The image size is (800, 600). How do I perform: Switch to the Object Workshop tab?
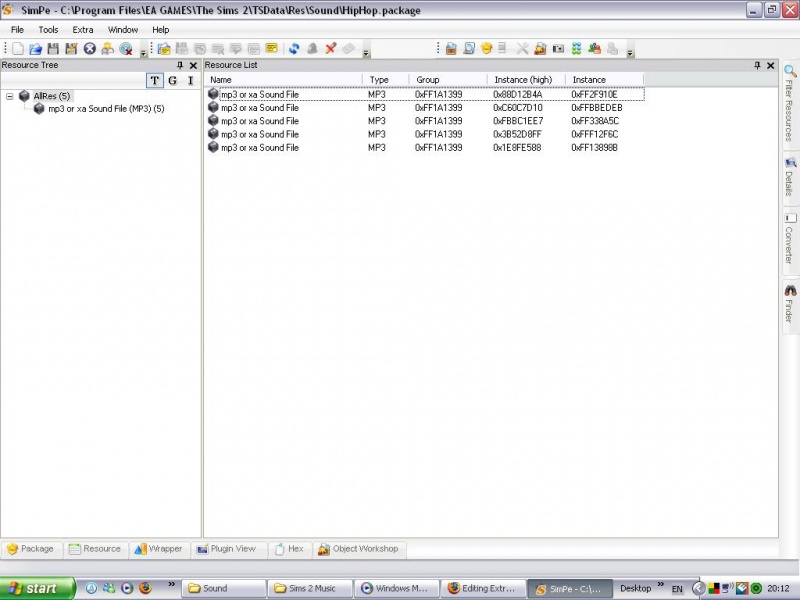pos(358,549)
